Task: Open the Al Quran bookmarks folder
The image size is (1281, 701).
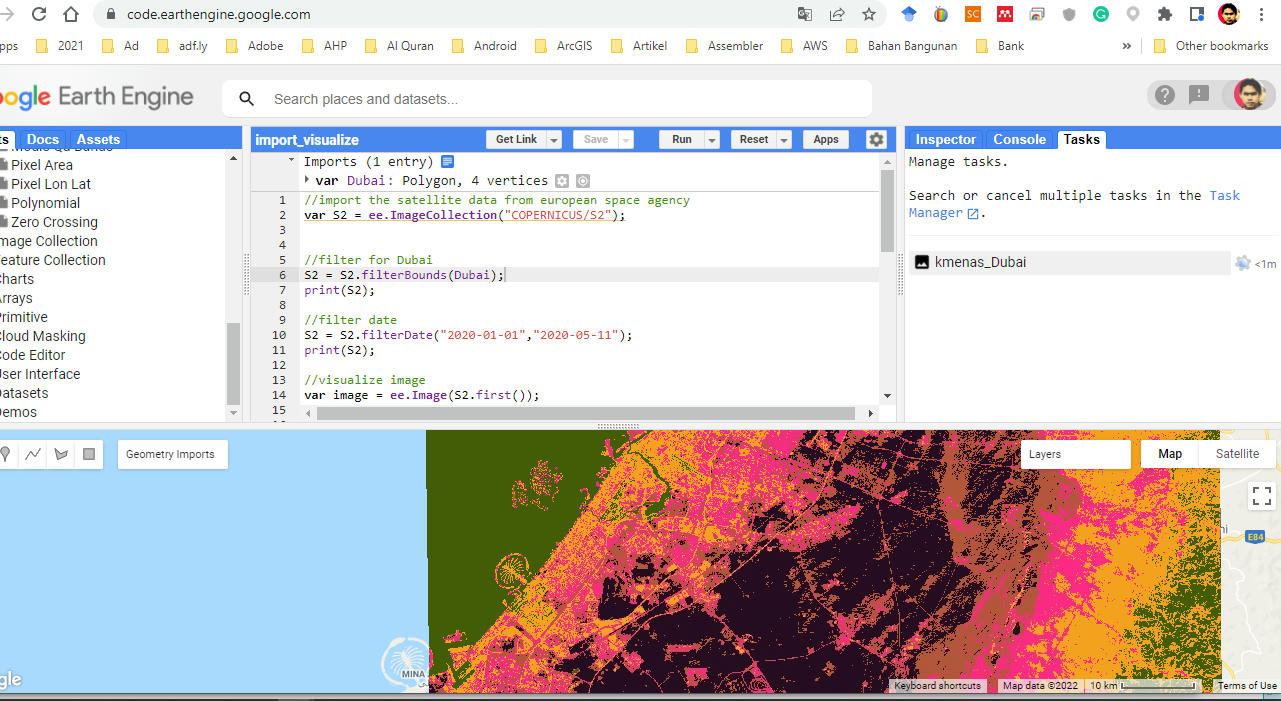Action: point(399,46)
